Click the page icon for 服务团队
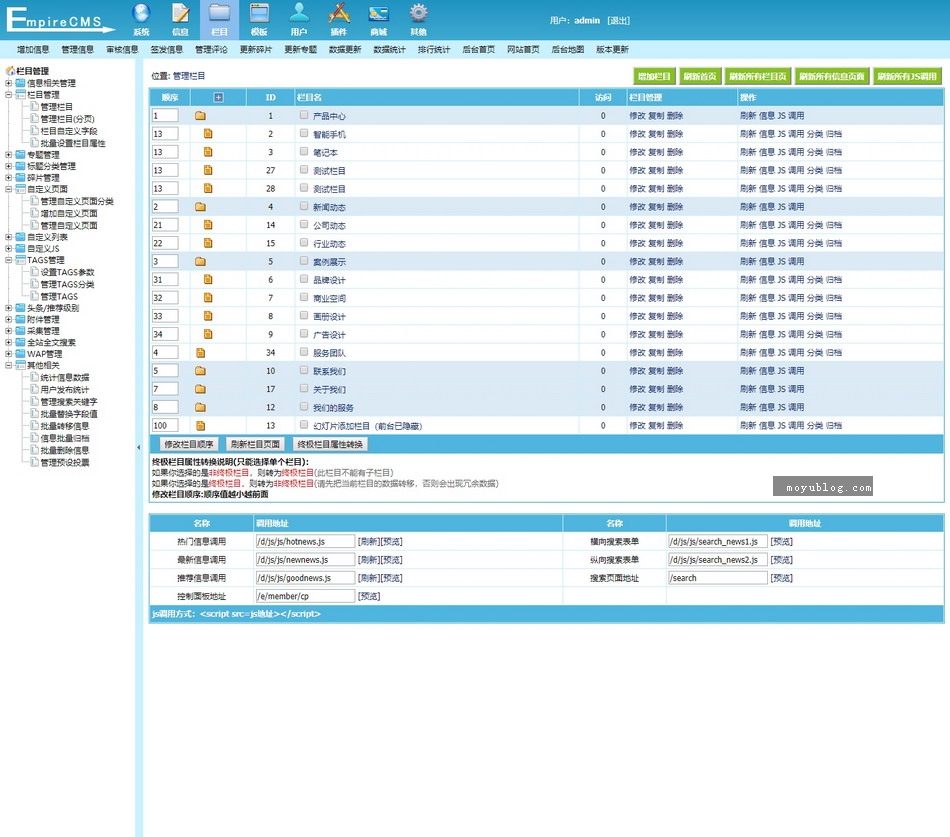Image resolution: width=950 pixels, height=837 pixels. coord(201,352)
